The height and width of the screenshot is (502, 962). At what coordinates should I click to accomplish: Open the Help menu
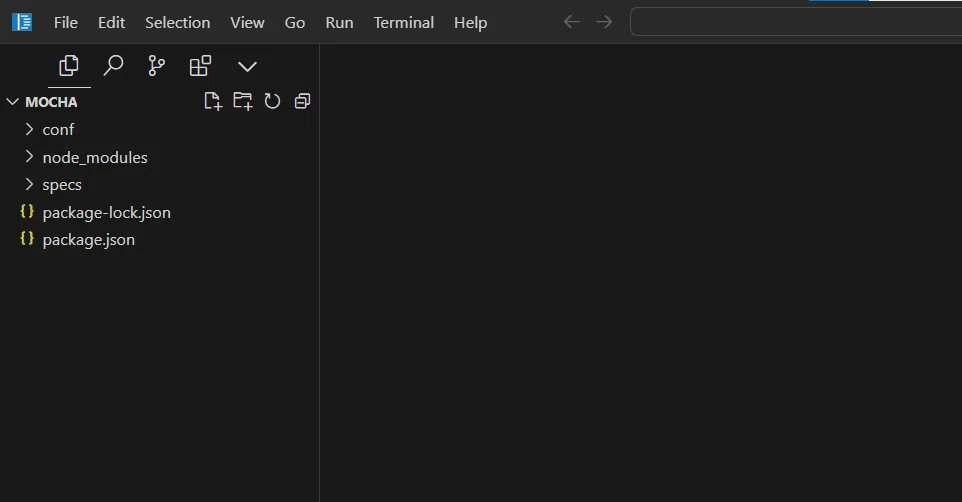tap(471, 23)
